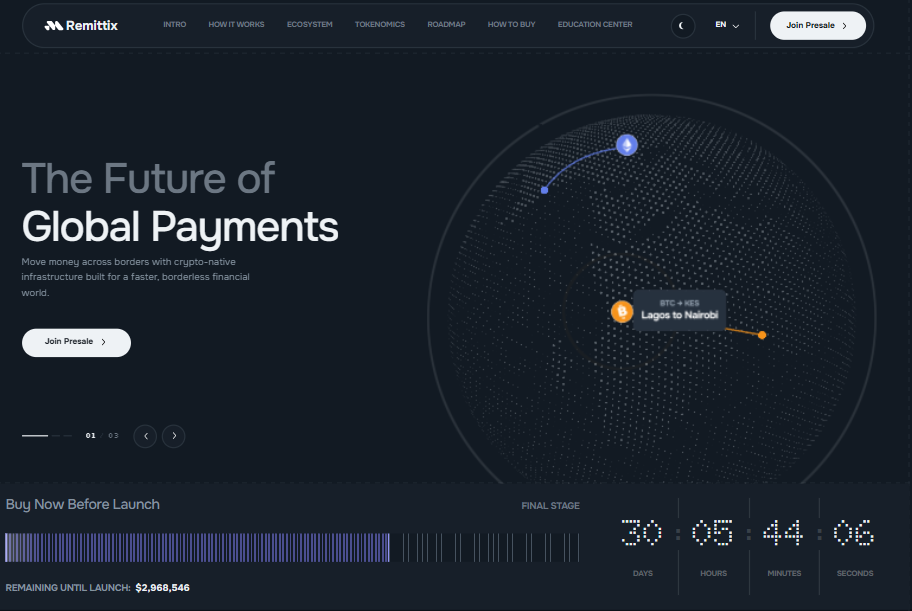The width and height of the screenshot is (912, 611).
Task: Click the remaining amount $2,968,546
Action: (x=162, y=588)
